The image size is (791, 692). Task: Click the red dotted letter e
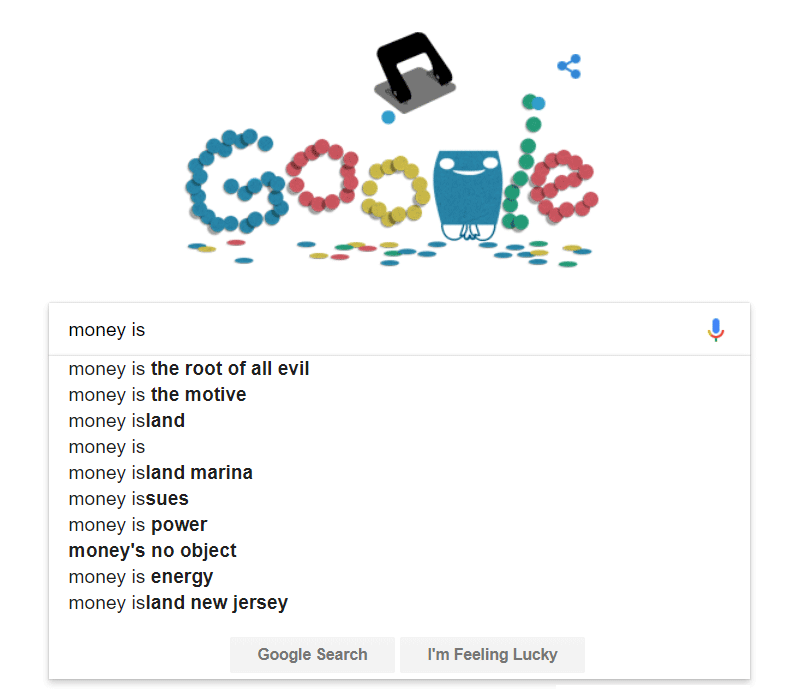pos(563,186)
